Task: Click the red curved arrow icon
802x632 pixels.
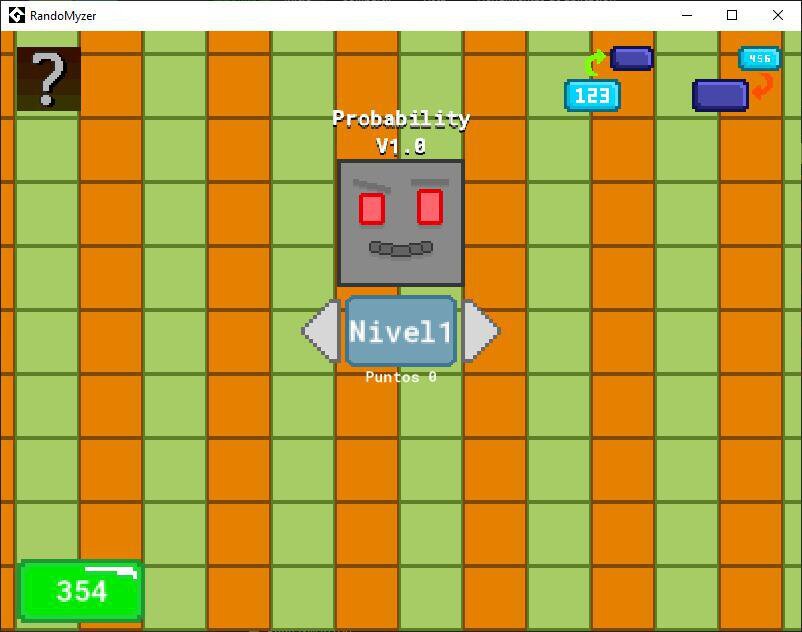Action: coord(763,86)
